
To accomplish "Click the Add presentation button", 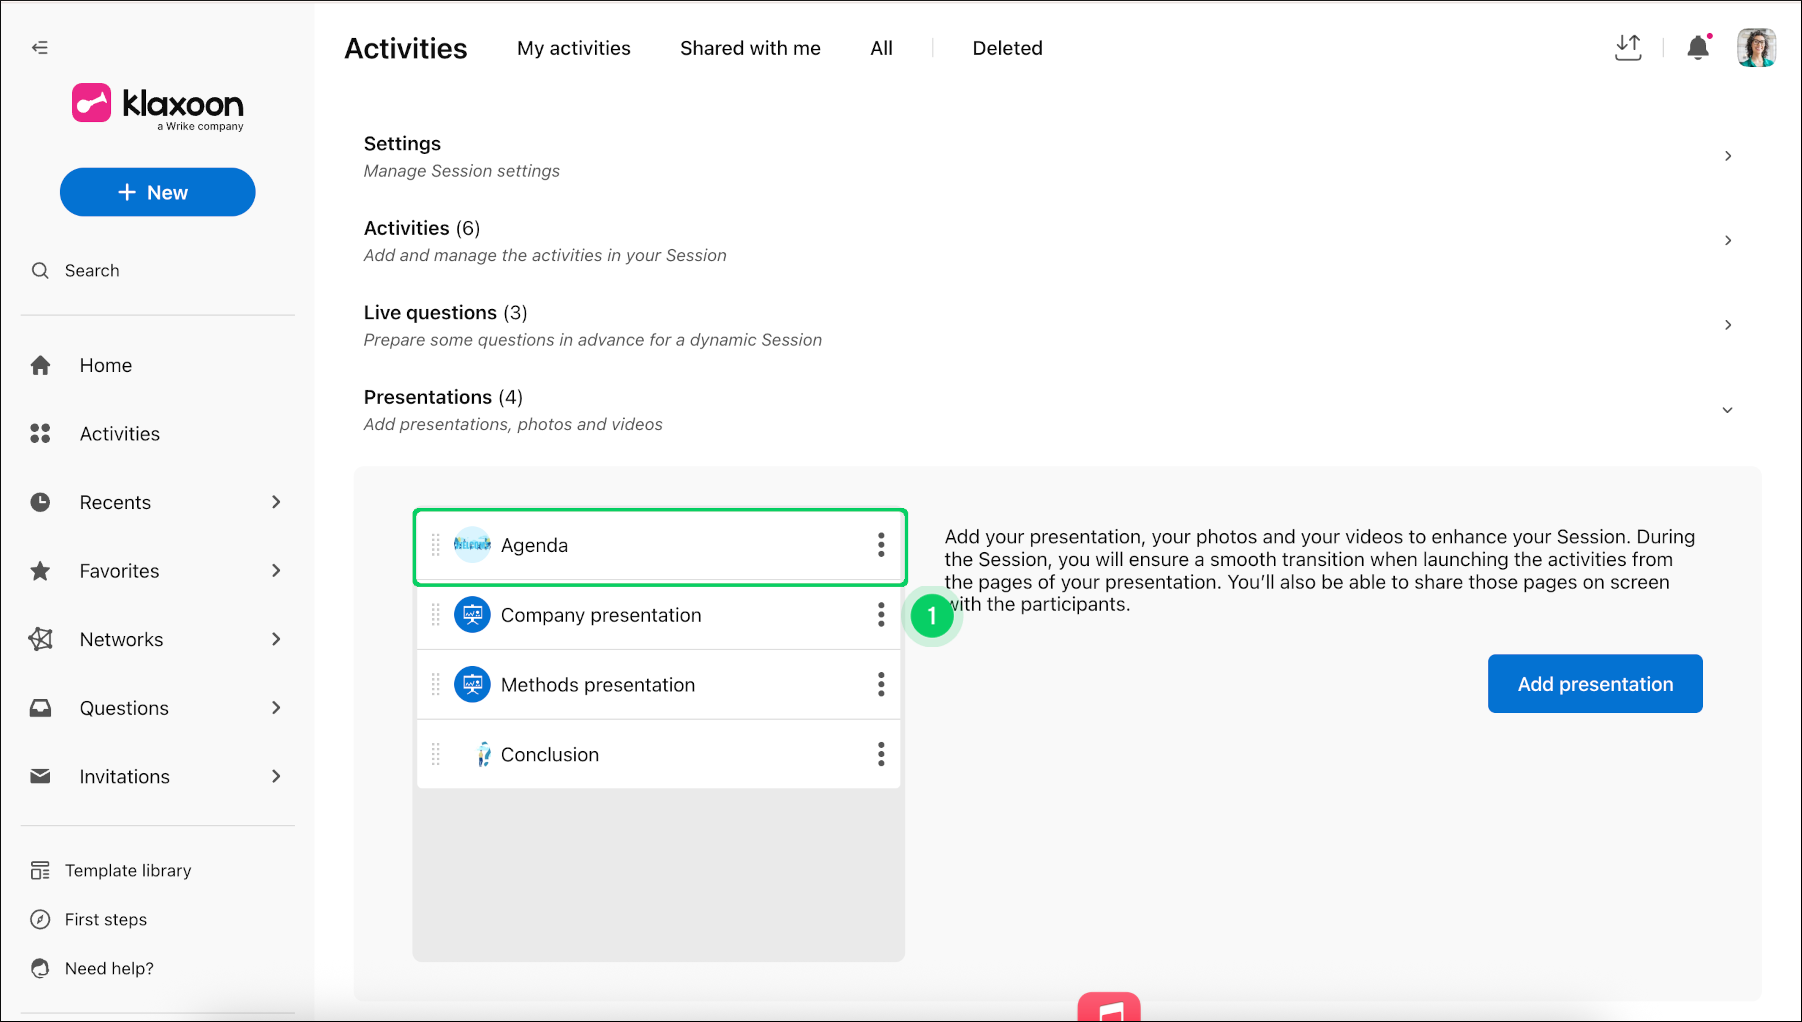I will point(1595,684).
